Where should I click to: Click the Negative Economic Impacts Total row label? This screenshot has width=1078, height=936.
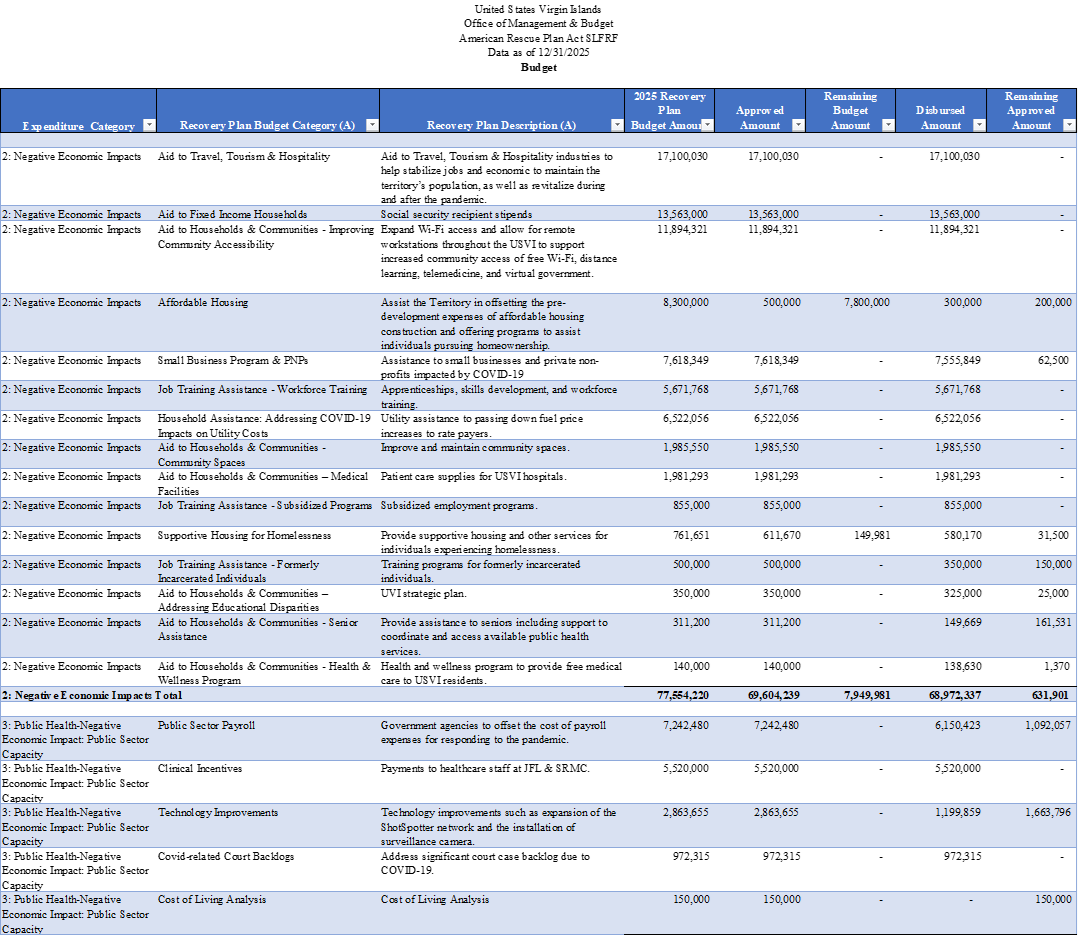(92, 694)
